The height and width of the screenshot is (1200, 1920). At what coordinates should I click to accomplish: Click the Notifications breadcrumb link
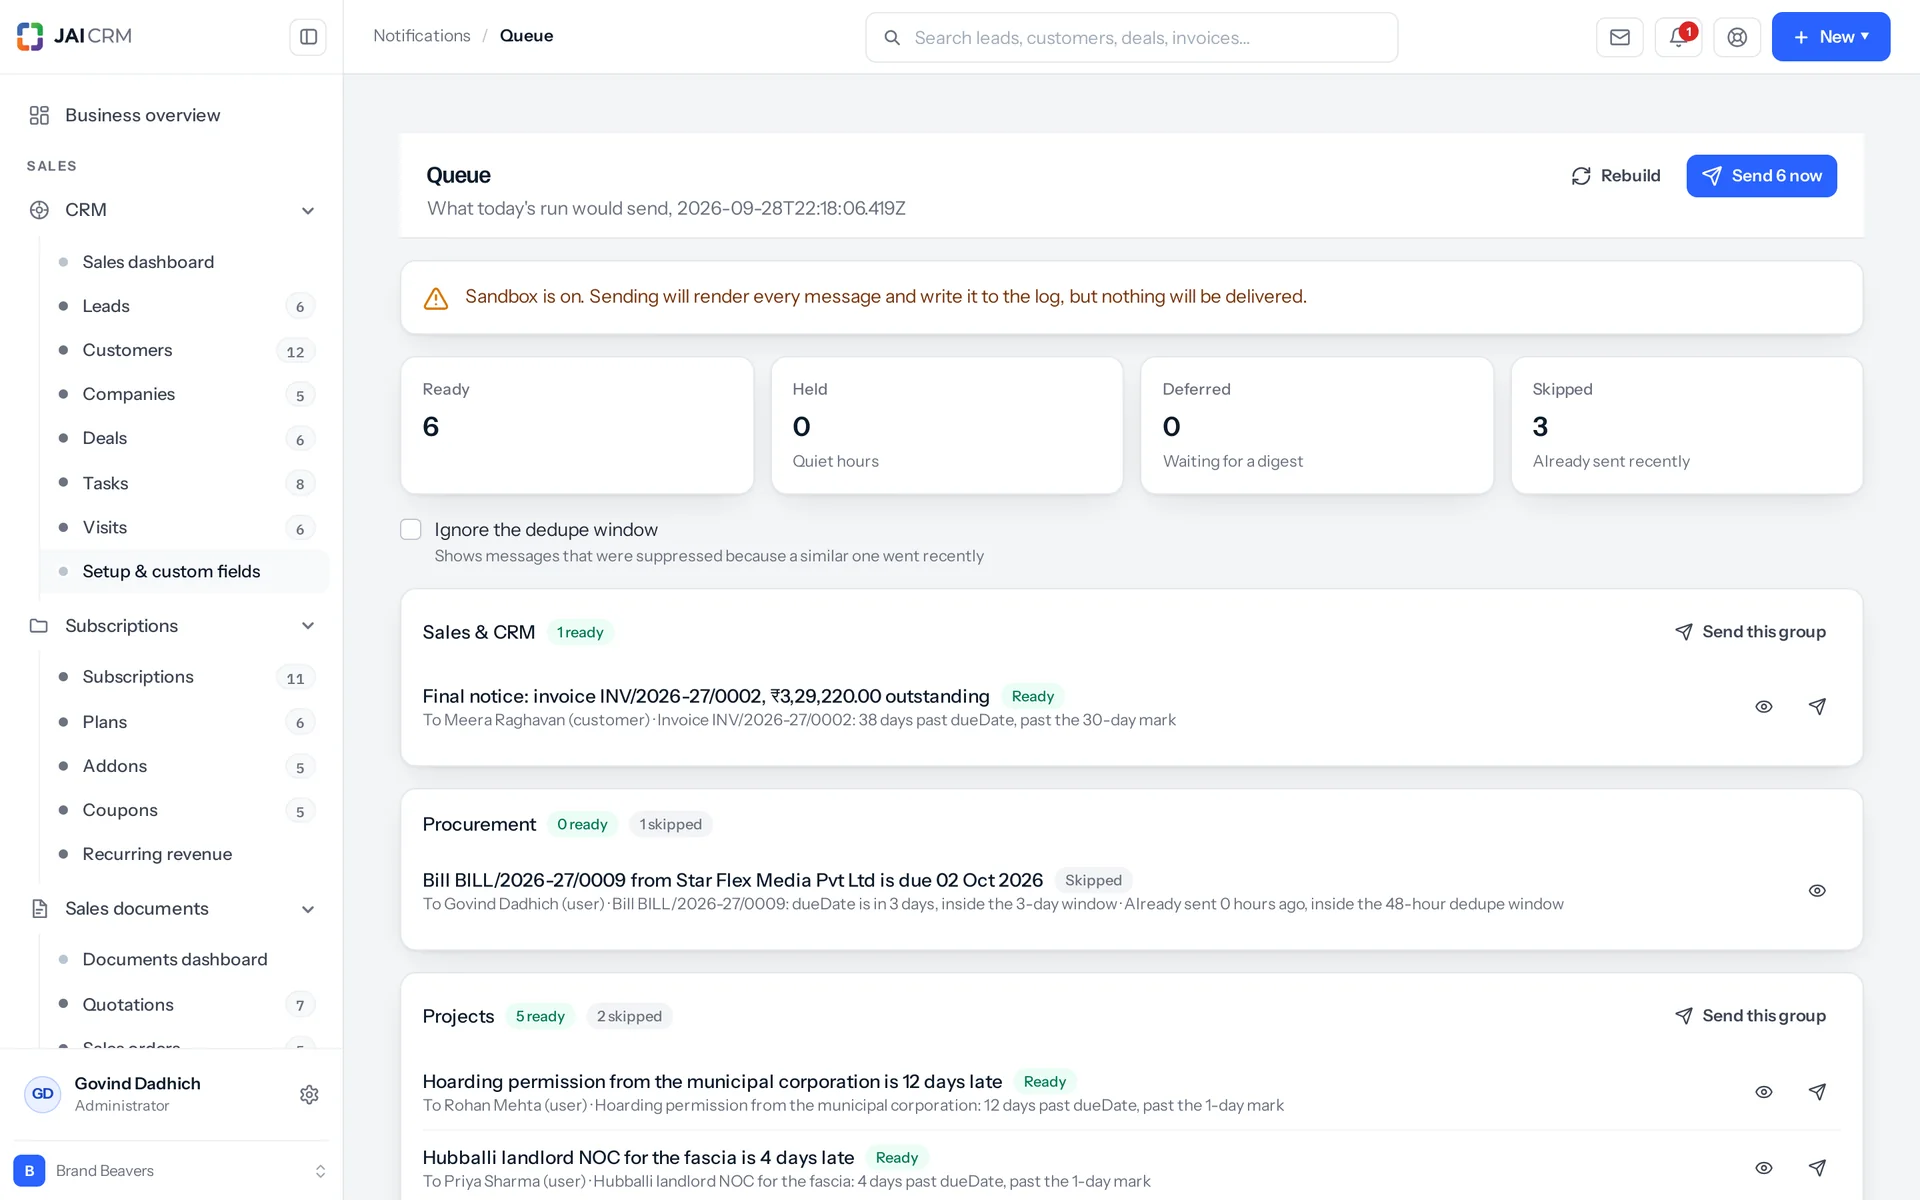(422, 36)
